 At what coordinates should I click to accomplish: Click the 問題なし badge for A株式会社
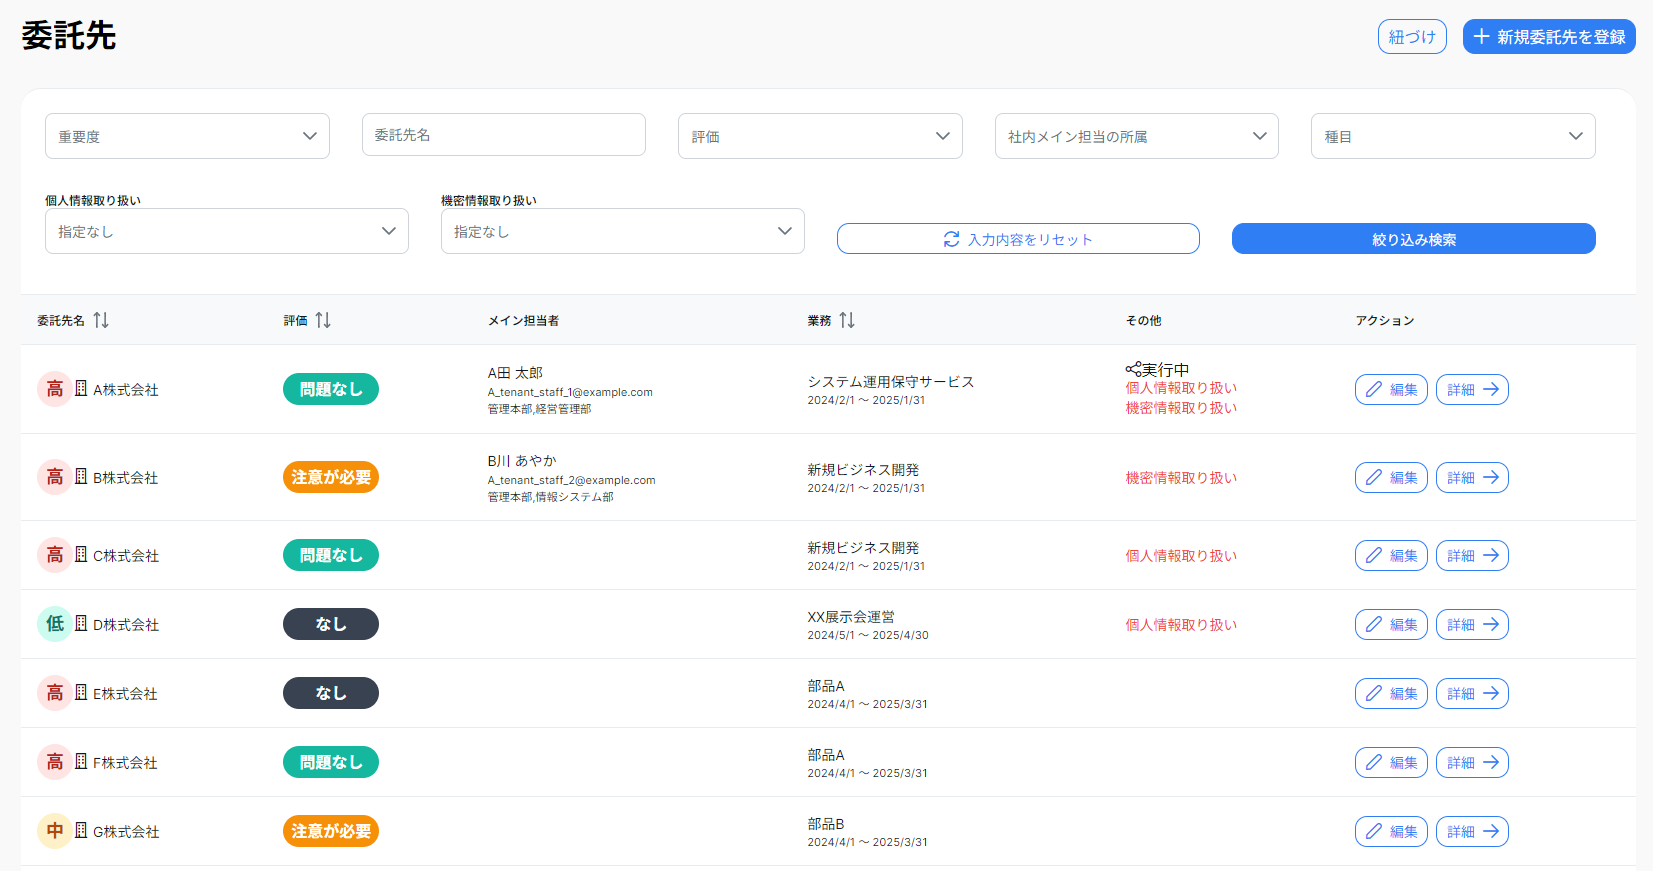coord(331,389)
